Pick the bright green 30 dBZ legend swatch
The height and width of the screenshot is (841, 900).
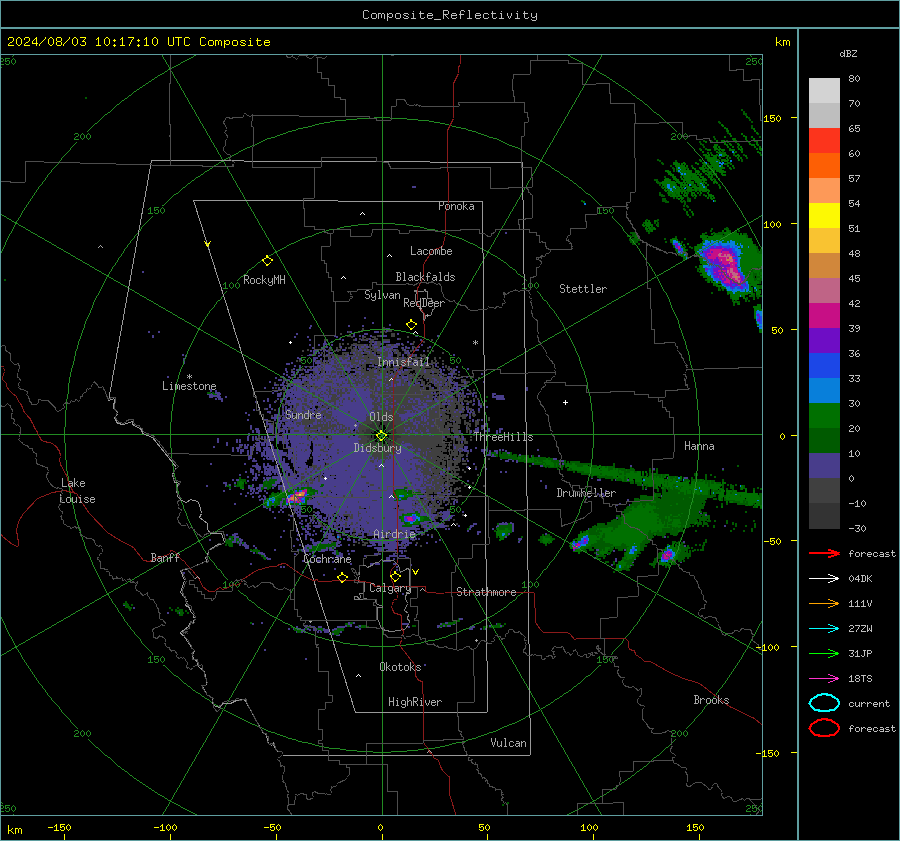coord(824,416)
